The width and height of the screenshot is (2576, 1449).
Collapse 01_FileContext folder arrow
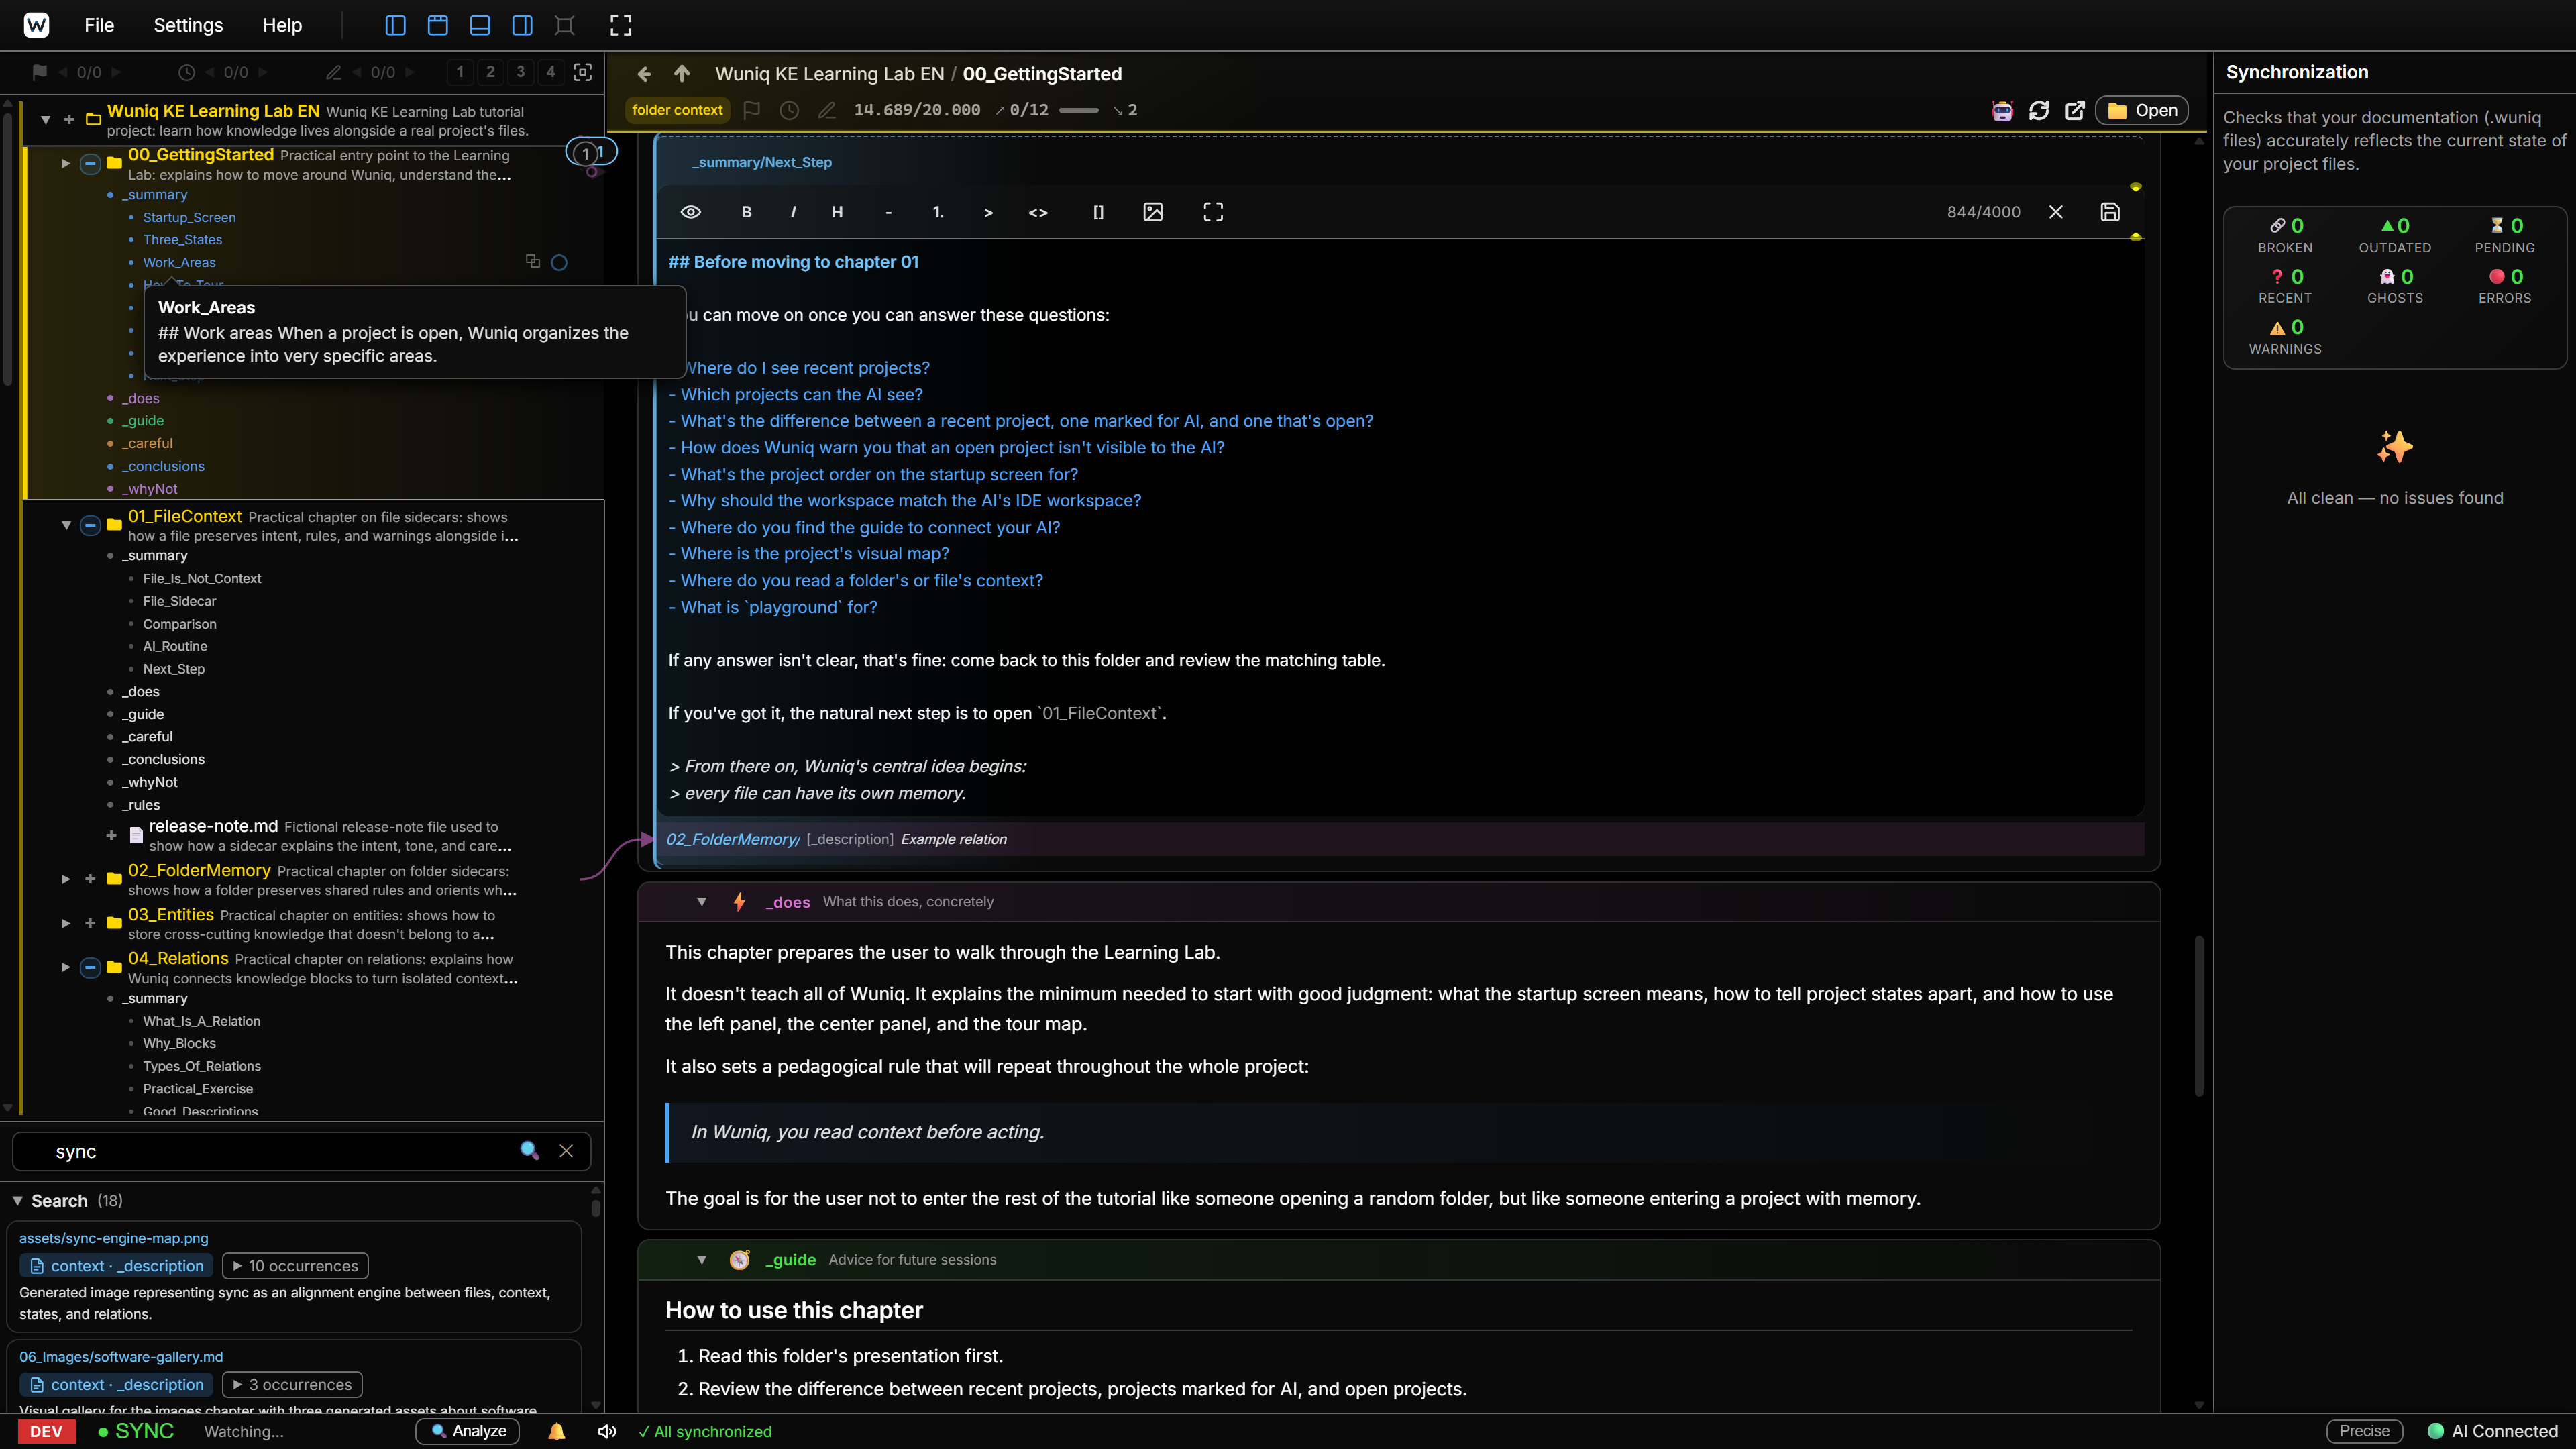(66, 525)
